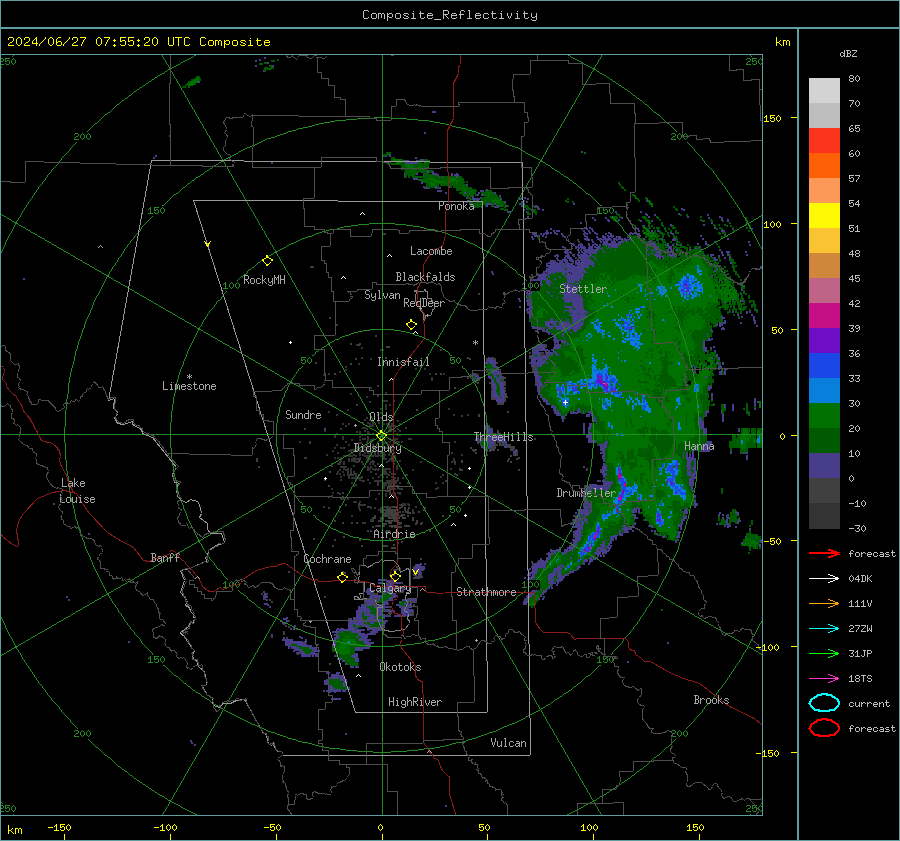Pick the dark orange swatch between 60 and 57
900x841 pixels.
tap(824, 166)
